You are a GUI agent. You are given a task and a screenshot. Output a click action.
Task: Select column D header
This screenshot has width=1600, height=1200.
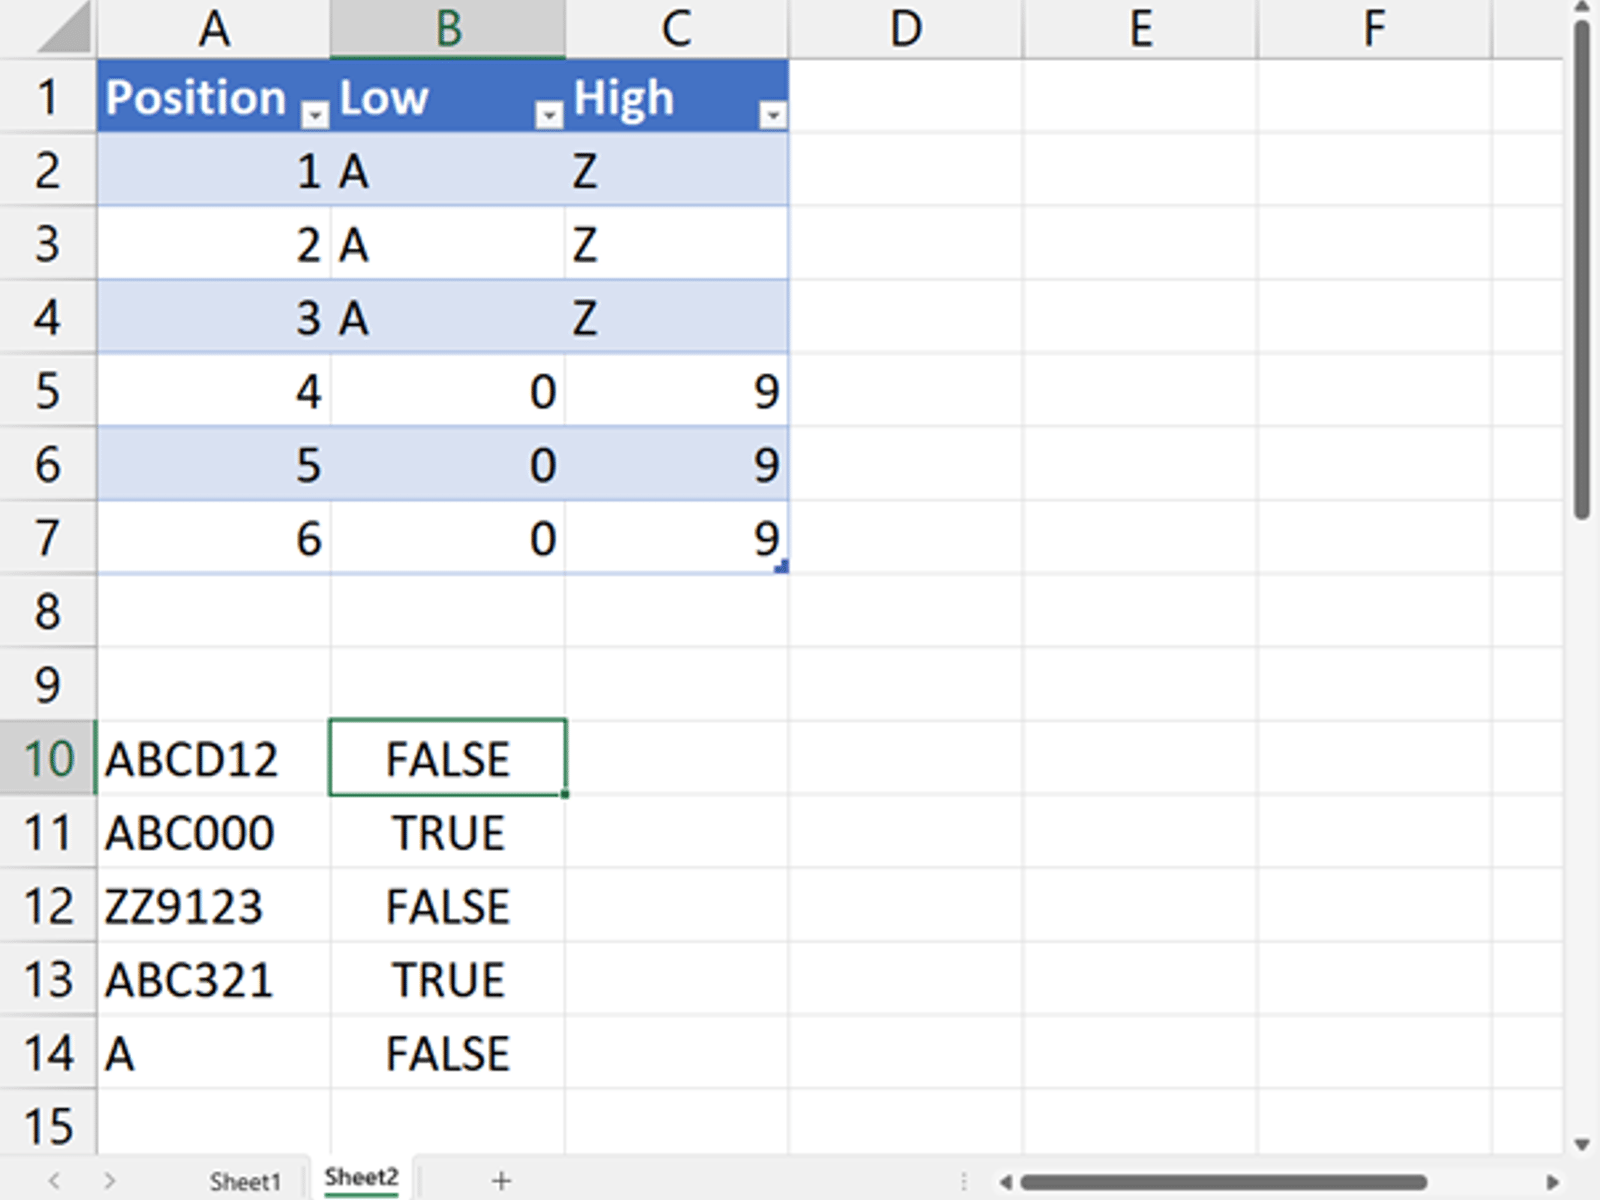tap(905, 29)
